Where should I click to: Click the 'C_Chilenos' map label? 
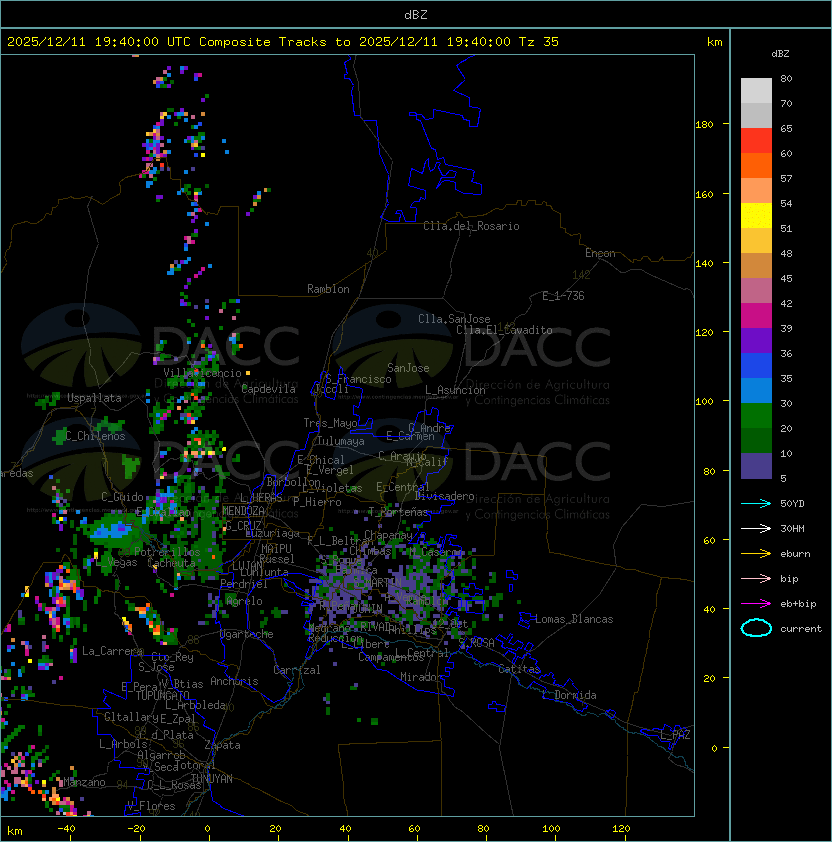(95, 436)
